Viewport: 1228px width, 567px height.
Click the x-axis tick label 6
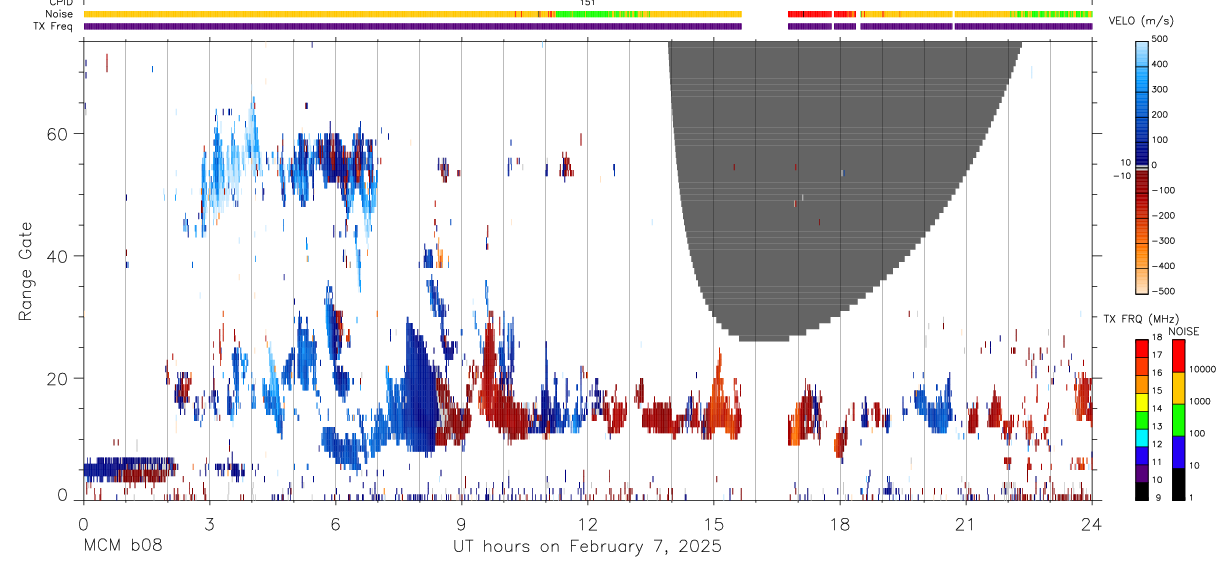click(335, 524)
